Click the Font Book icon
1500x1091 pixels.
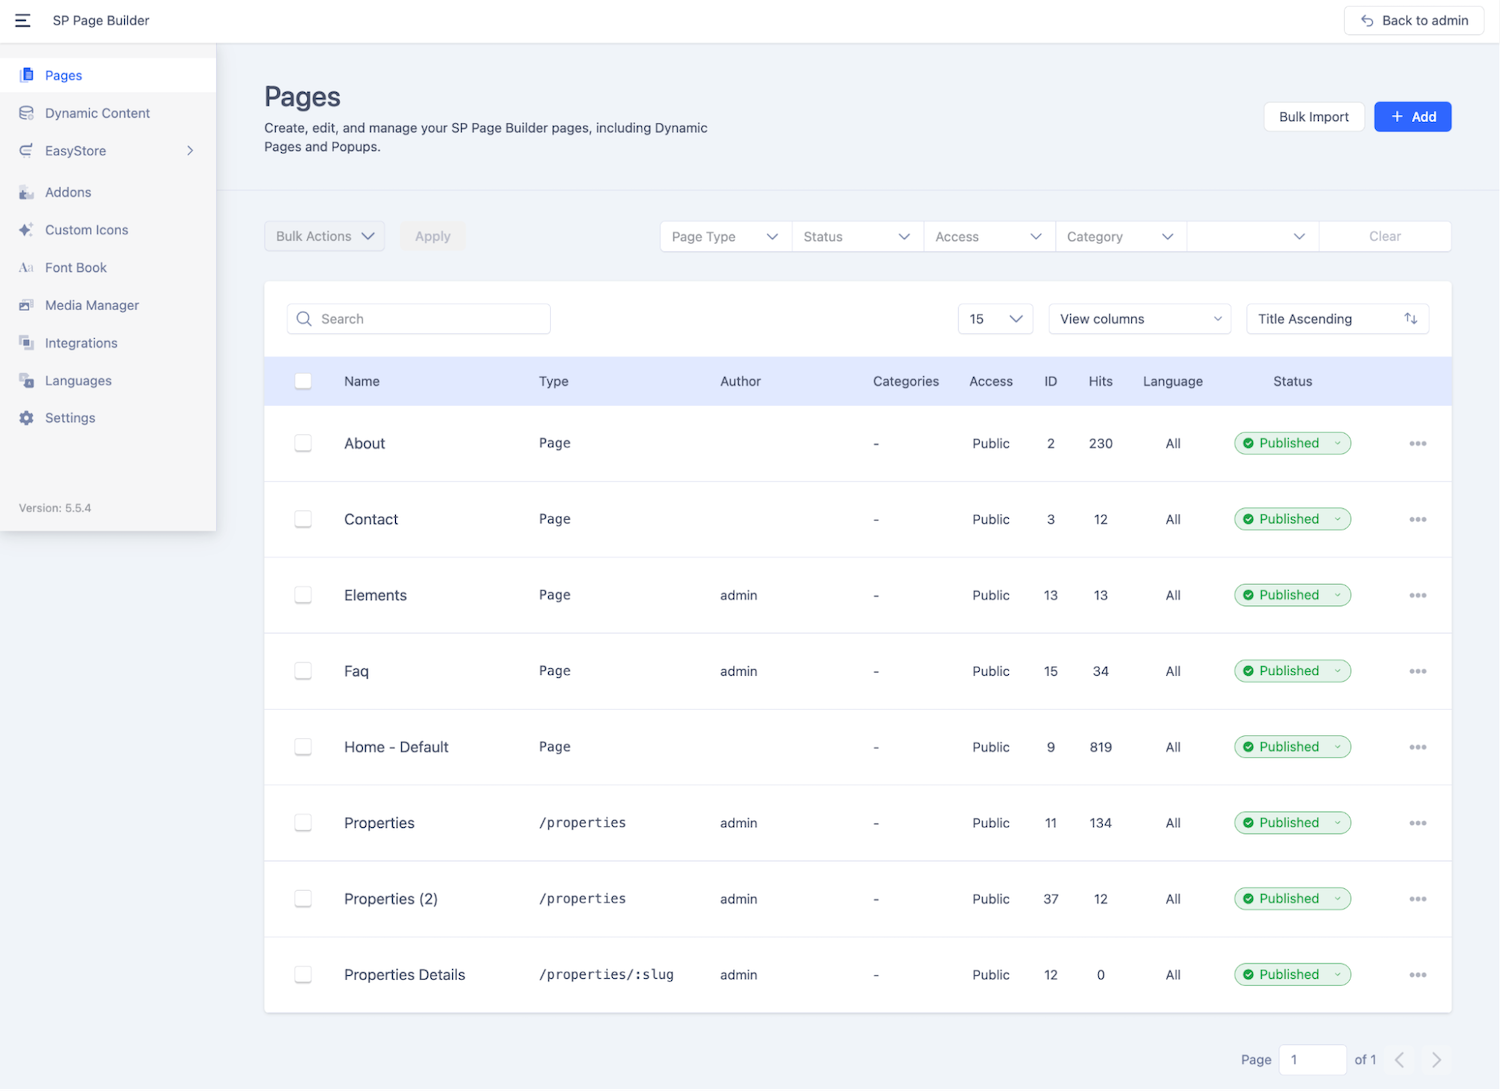pos(27,268)
